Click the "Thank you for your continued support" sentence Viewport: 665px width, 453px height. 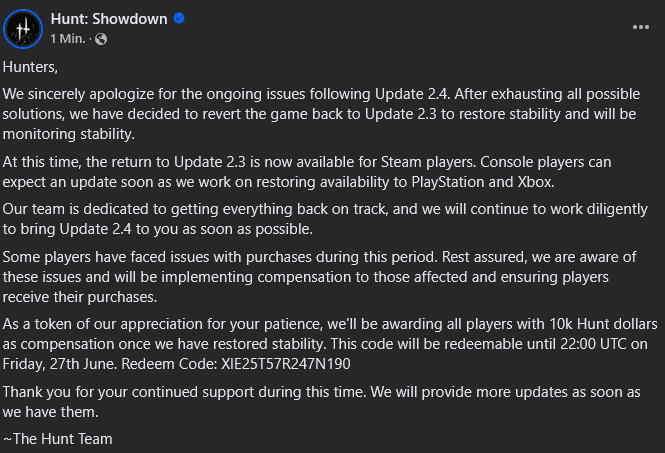184,392
